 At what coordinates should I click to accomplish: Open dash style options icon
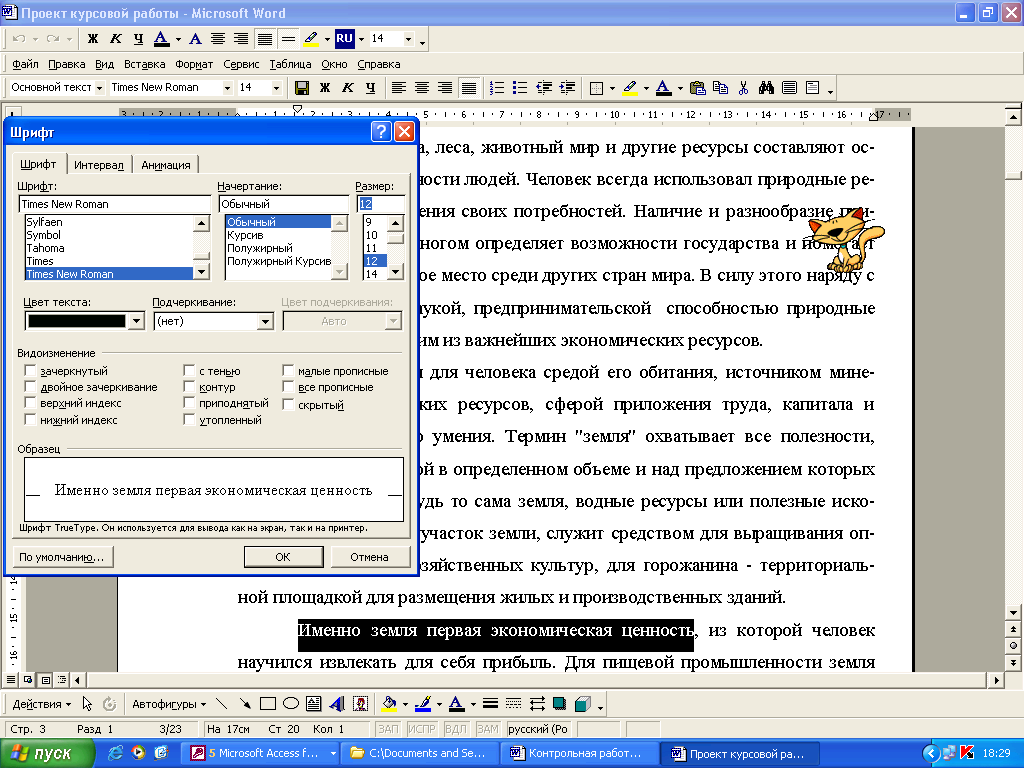click(x=513, y=703)
